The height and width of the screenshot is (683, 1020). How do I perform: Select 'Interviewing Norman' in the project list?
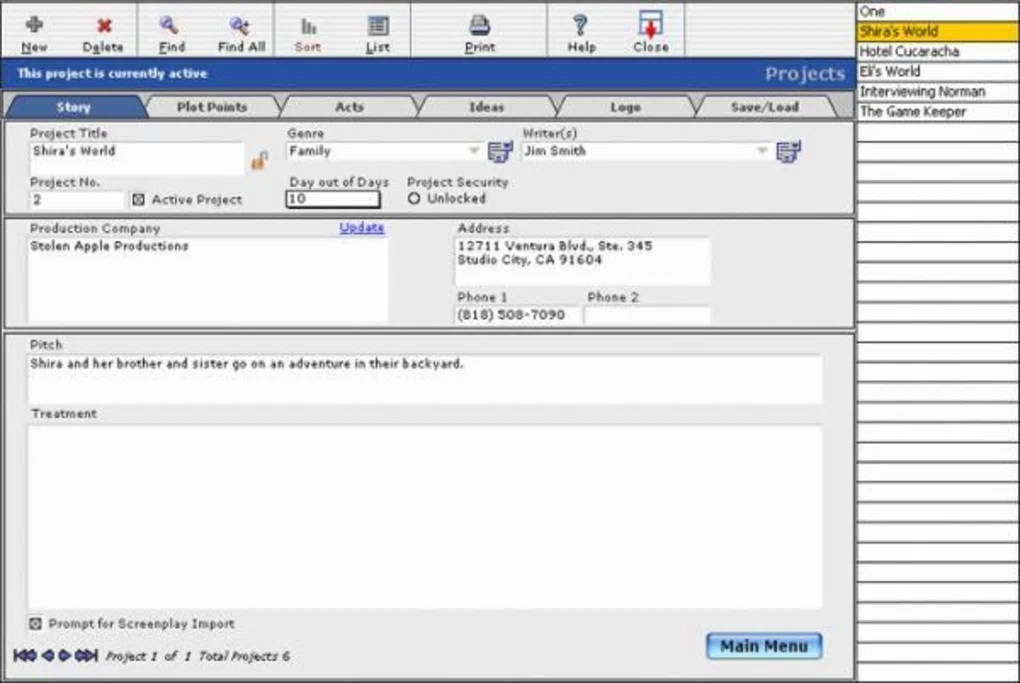point(938,92)
